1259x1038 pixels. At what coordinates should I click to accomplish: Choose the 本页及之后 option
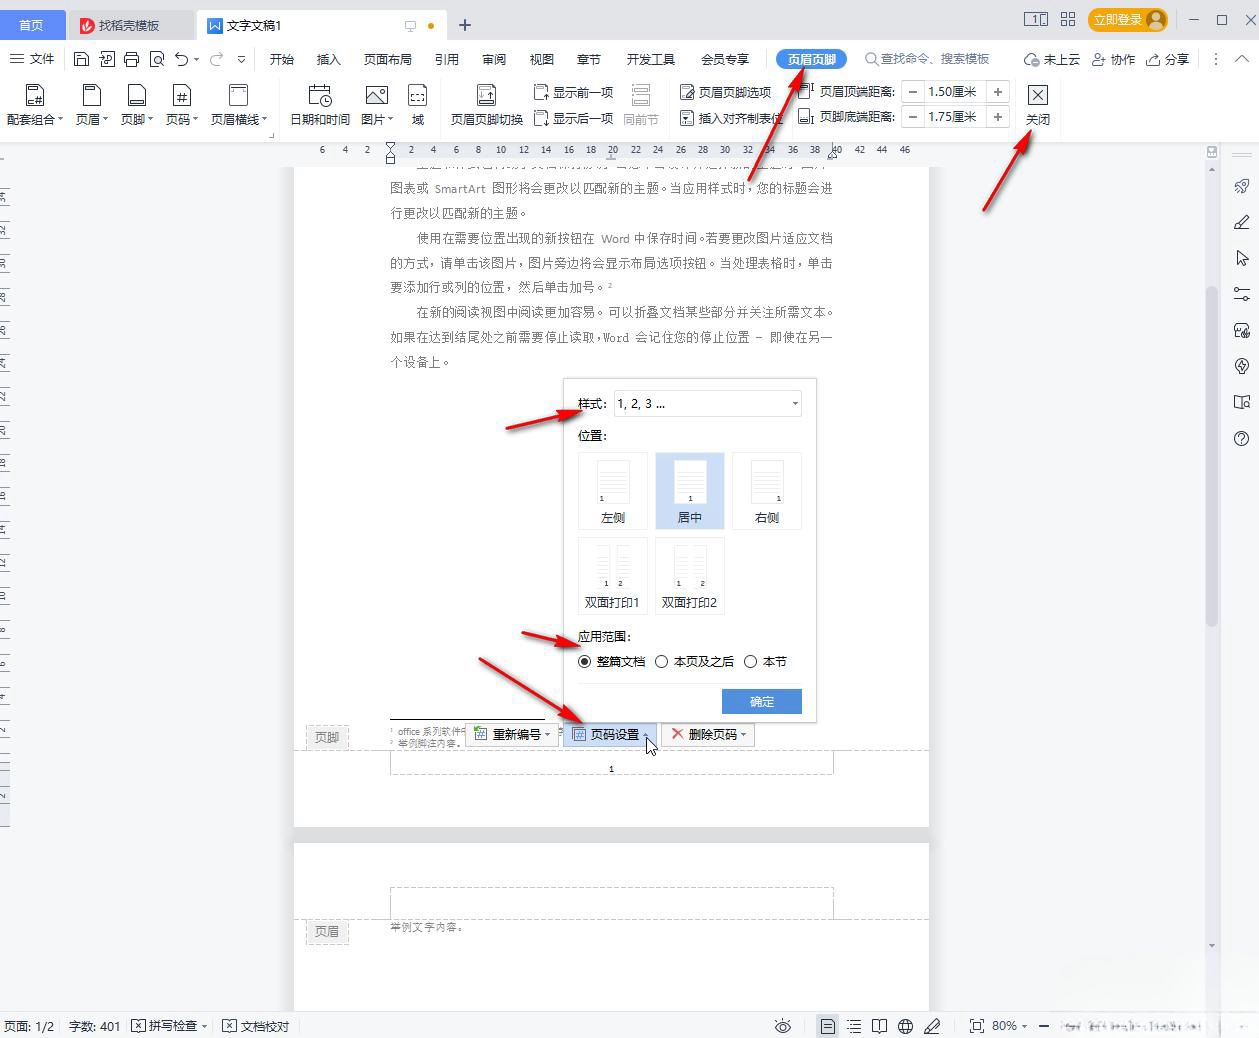(x=662, y=661)
